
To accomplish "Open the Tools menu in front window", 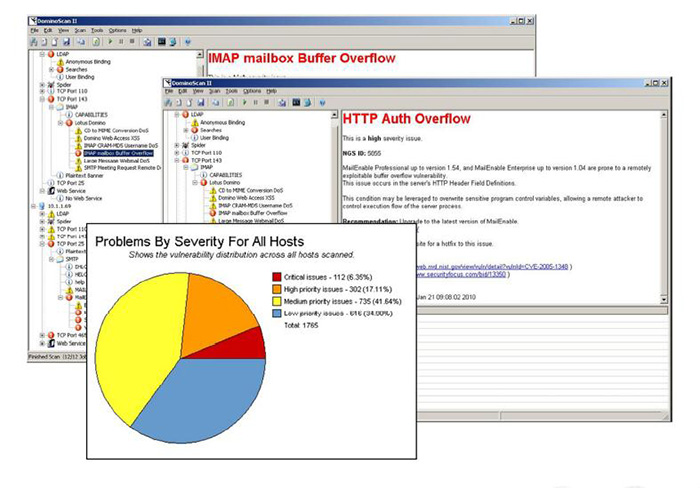I will pyautogui.click(x=231, y=91).
